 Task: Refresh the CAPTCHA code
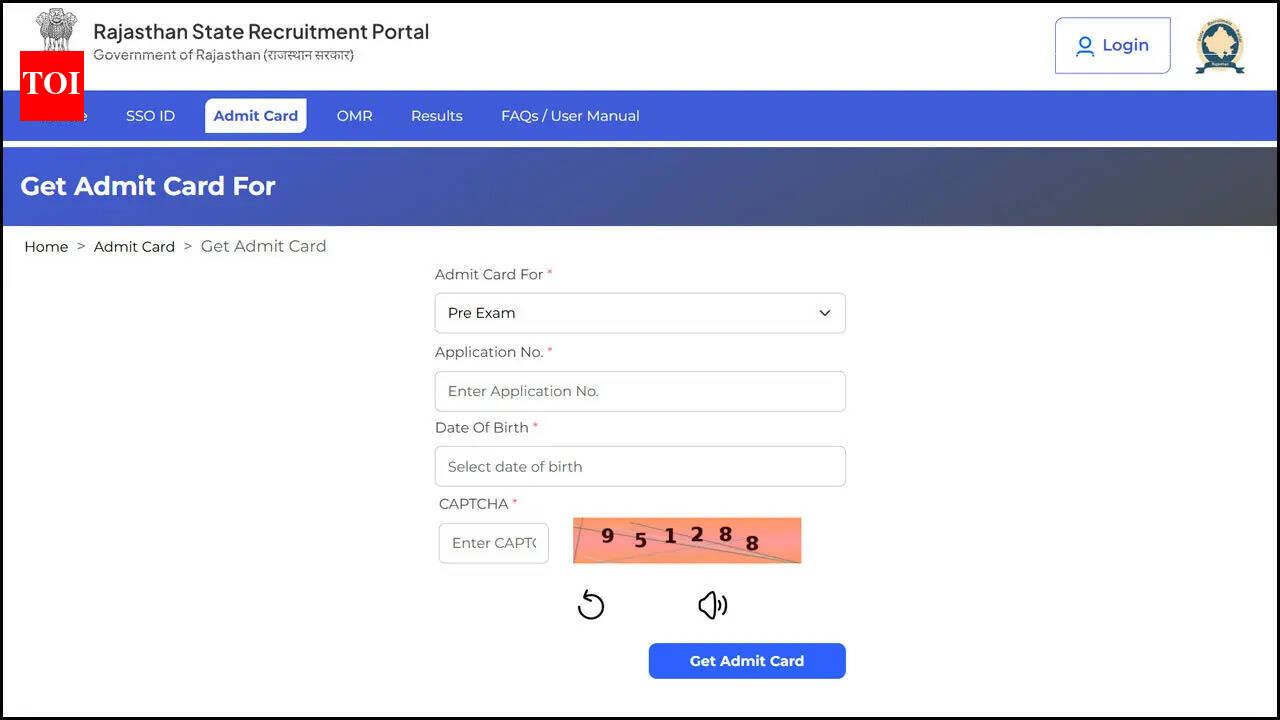click(591, 605)
